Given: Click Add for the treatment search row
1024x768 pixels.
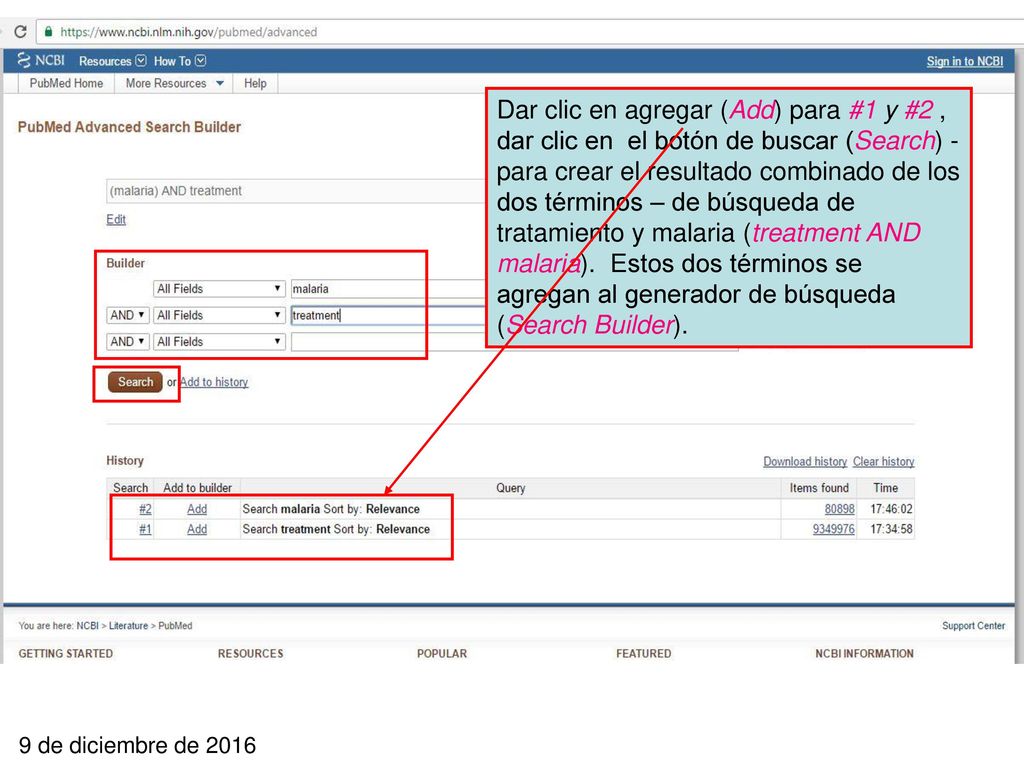Looking at the screenshot, I should tap(197, 530).
